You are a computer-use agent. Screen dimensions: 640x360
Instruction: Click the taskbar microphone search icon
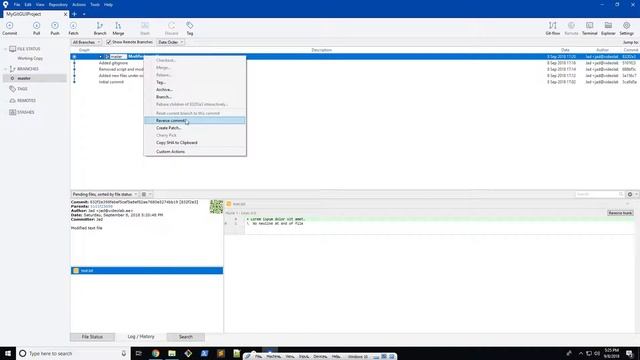tap(124, 353)
